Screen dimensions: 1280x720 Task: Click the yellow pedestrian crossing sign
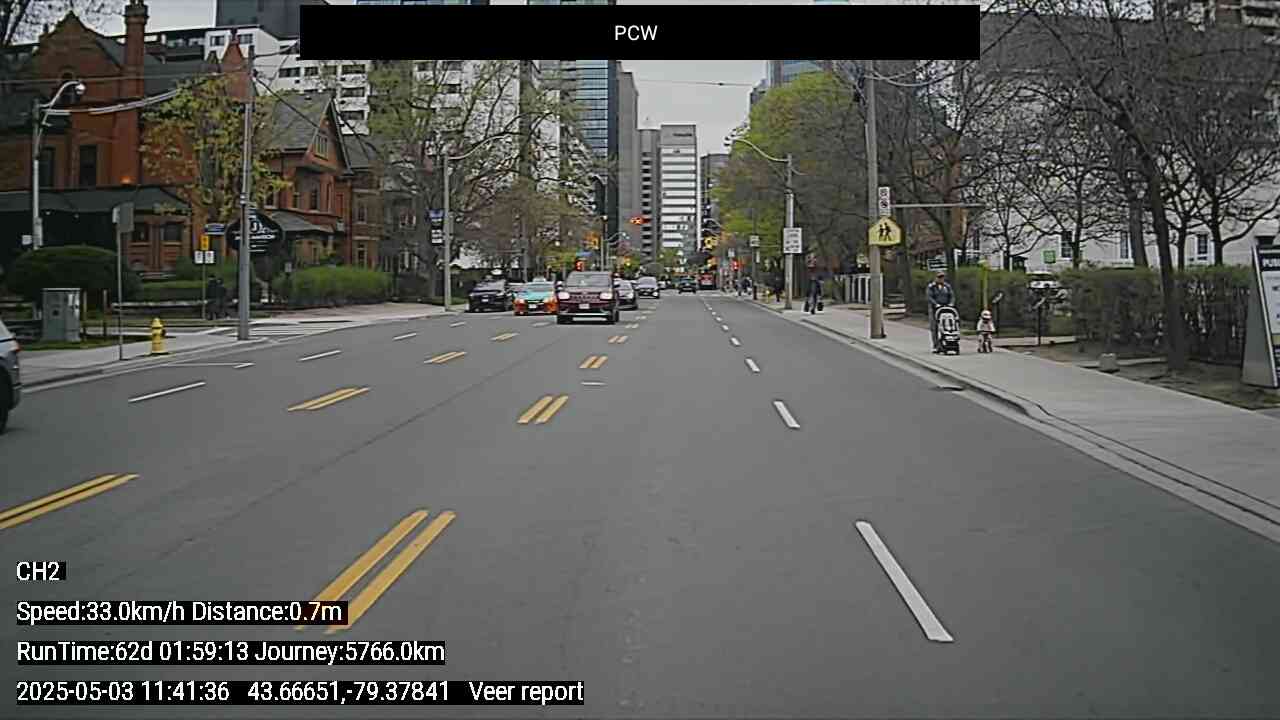tap(884, 232)
